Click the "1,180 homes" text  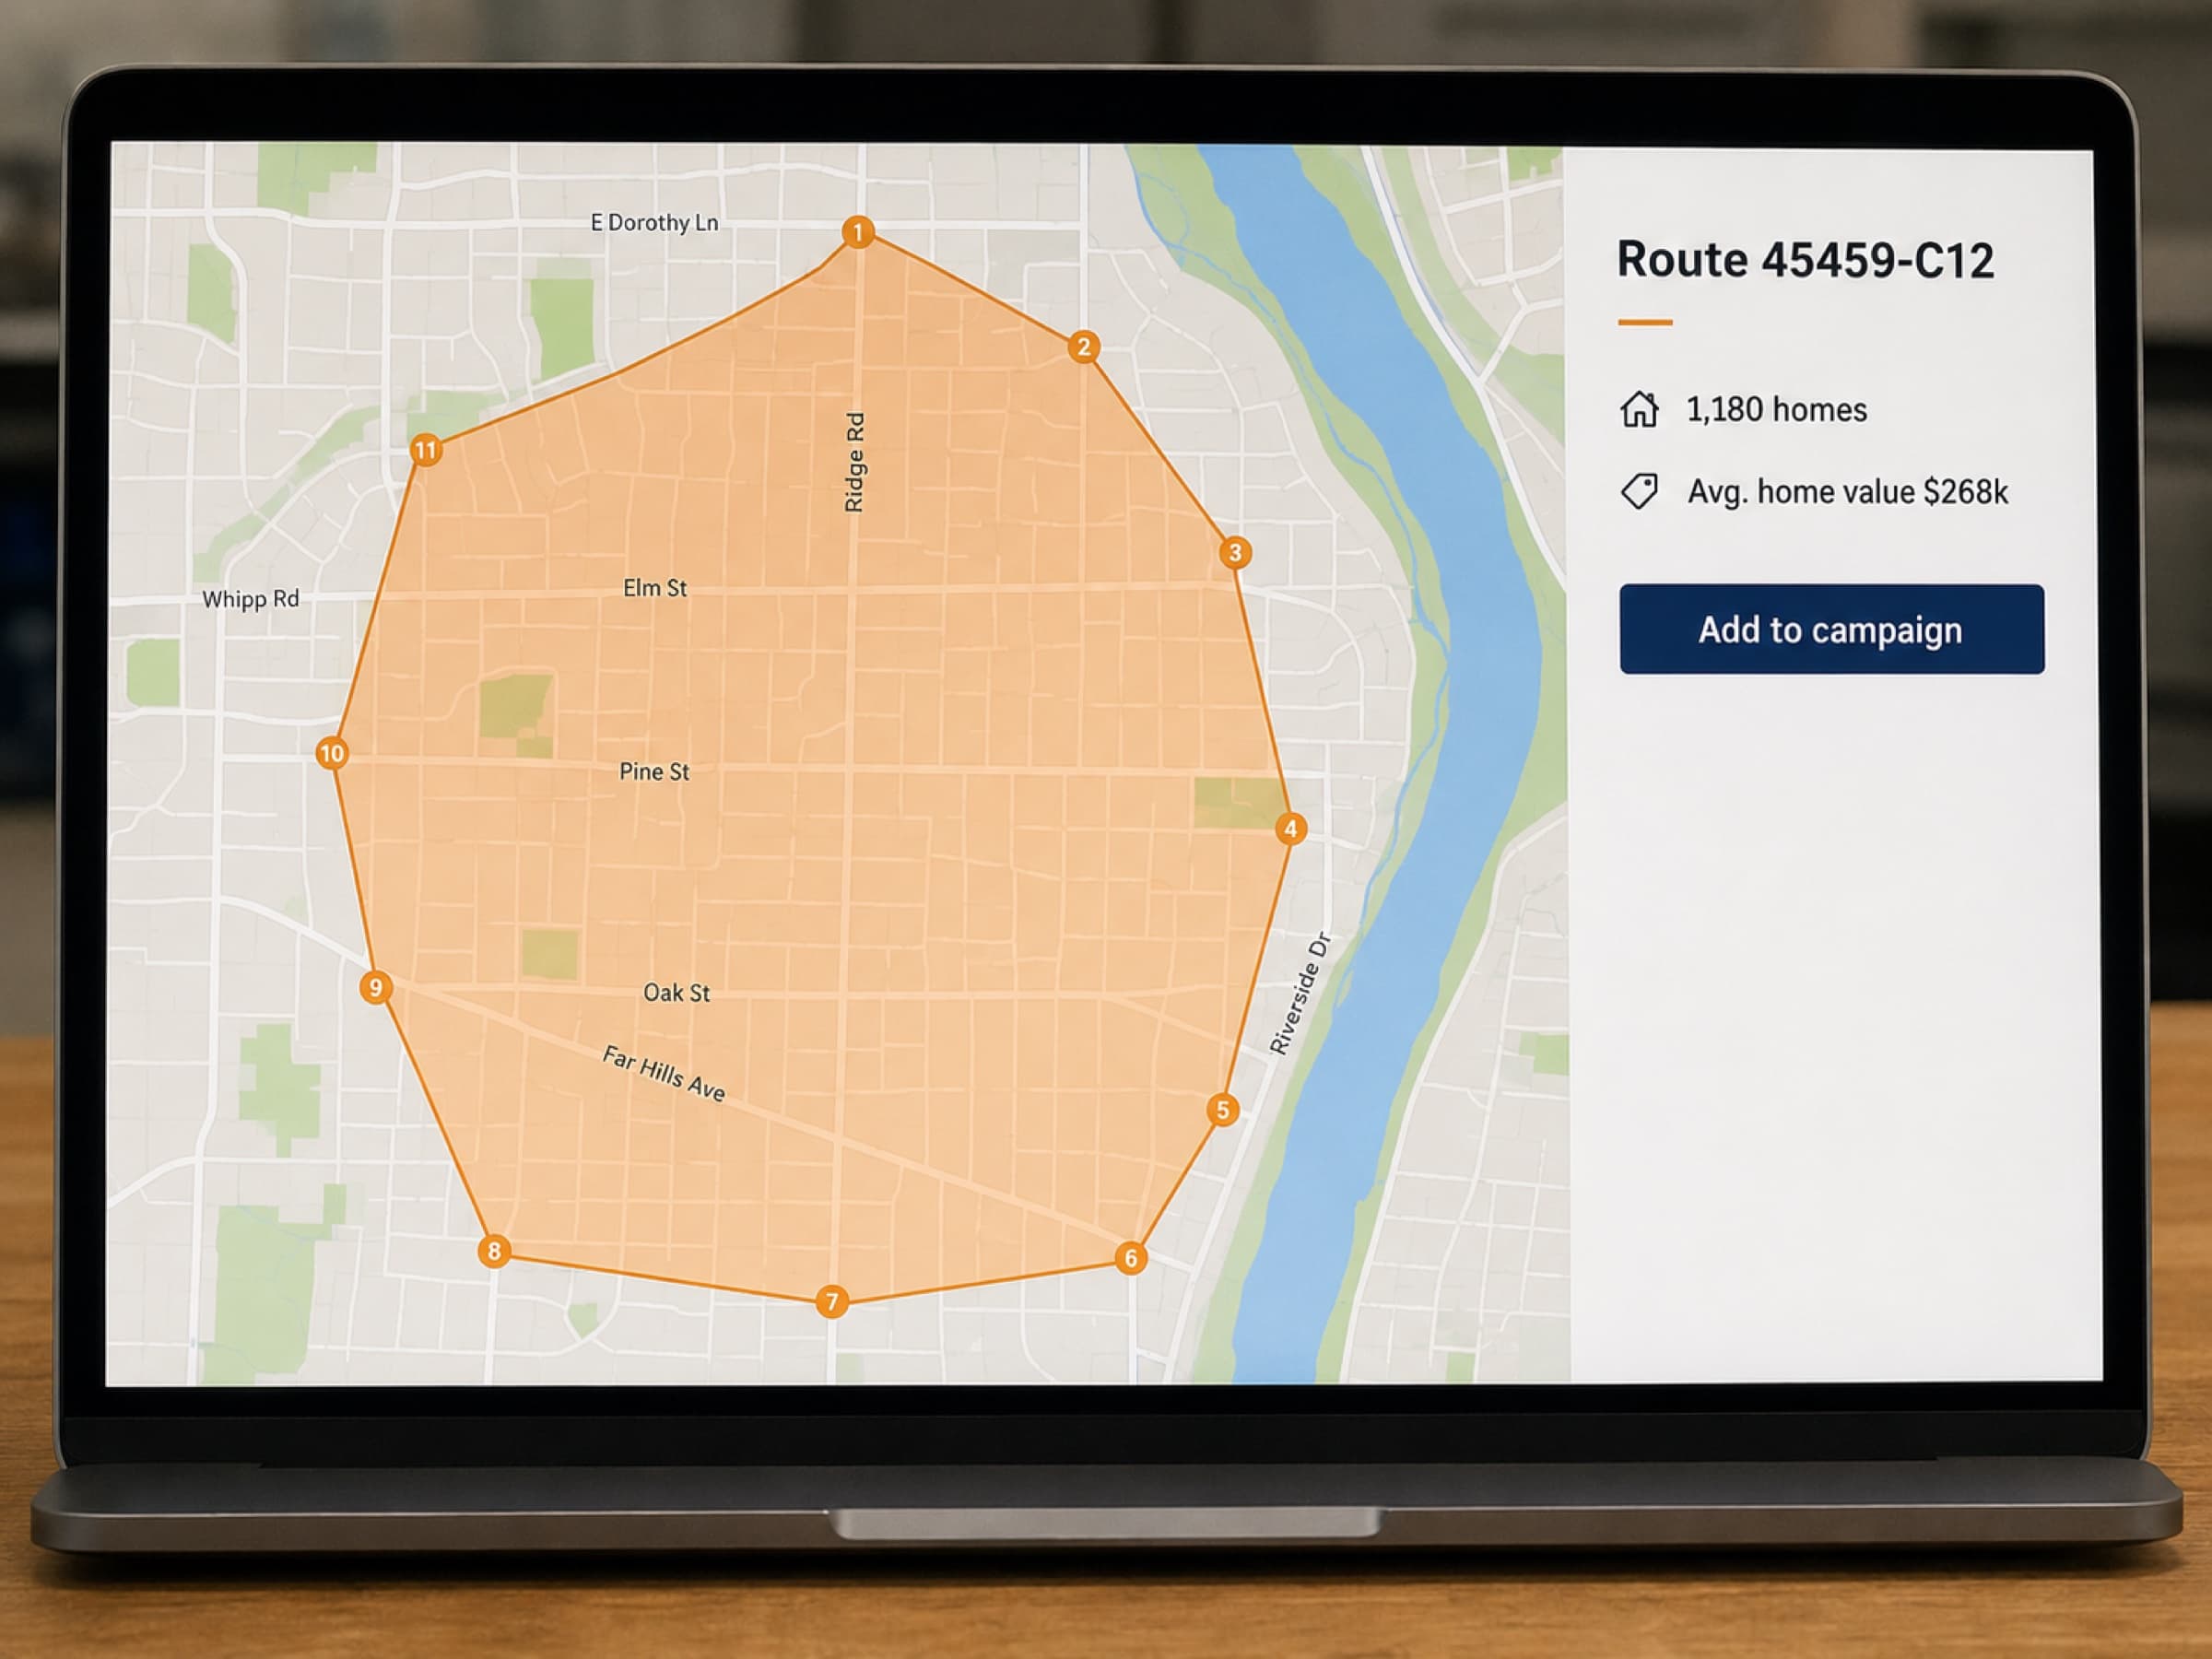point(1776,410)
